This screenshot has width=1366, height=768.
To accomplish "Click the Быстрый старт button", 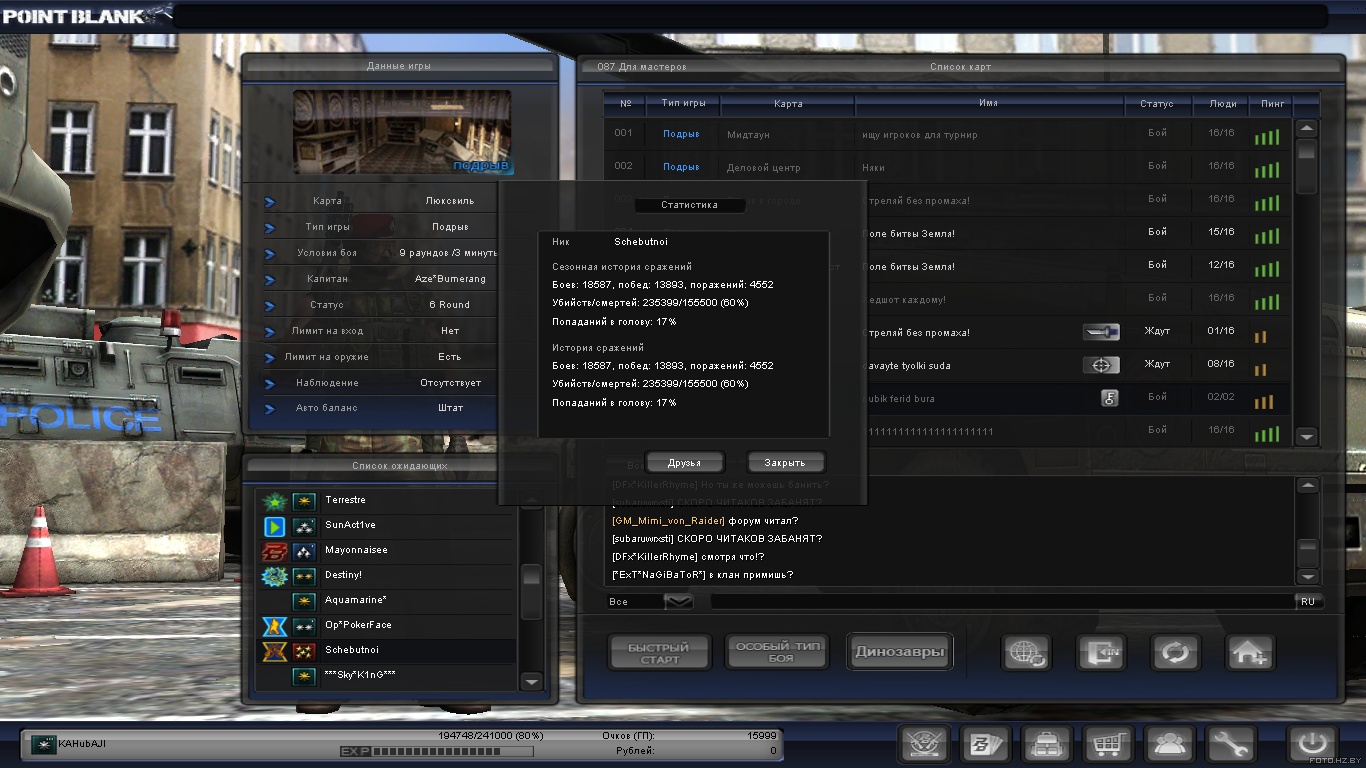I will [x=660, y=653].
